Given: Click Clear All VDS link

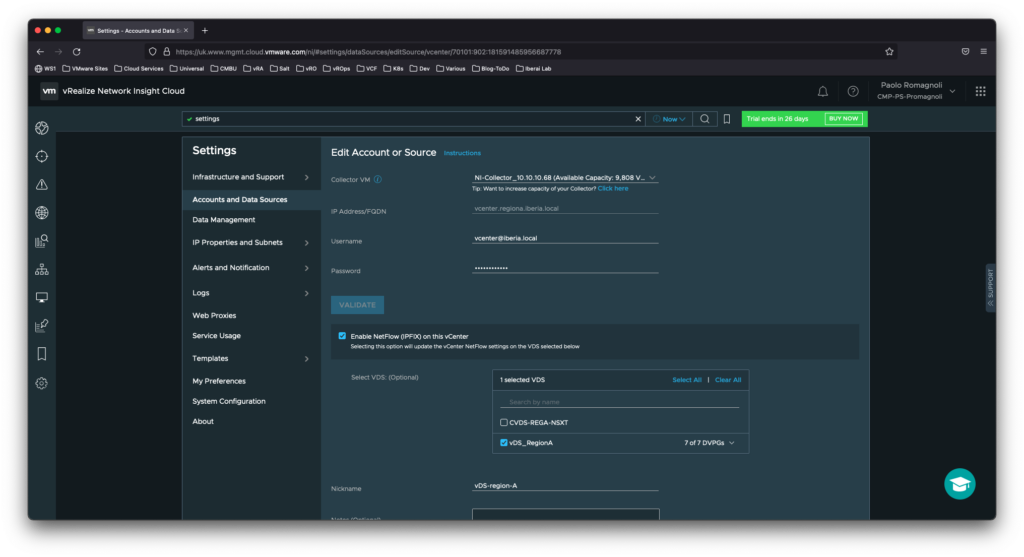Looking at the screenshot, I should coord(728,380).
